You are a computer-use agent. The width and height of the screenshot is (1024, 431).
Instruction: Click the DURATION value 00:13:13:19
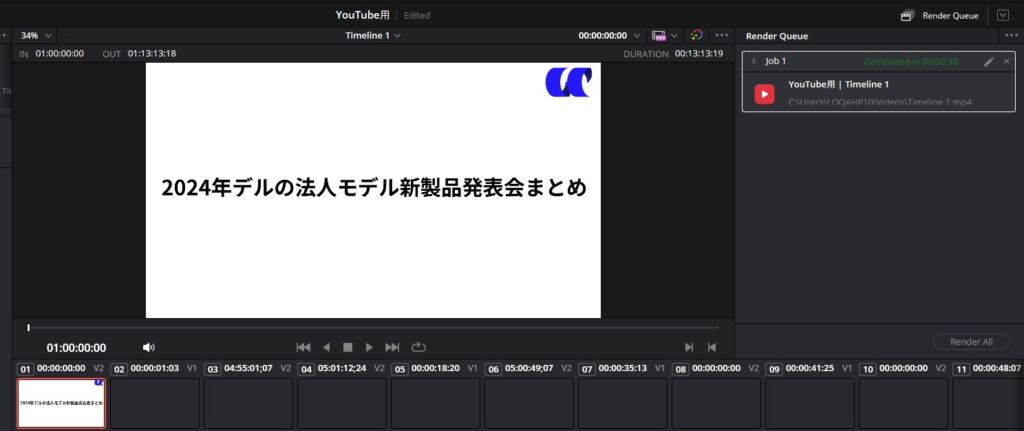pyautogui.click(x=699, y=54)
